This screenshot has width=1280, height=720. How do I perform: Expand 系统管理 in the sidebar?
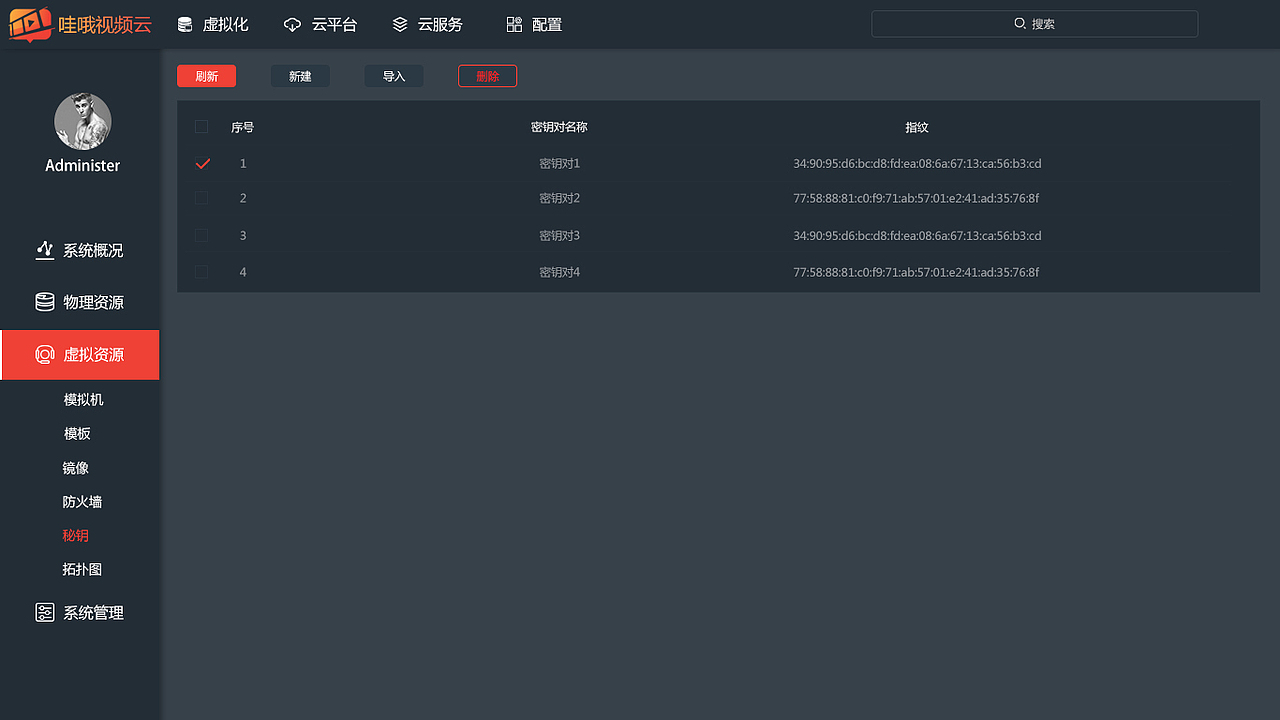(x=80, y=613)
